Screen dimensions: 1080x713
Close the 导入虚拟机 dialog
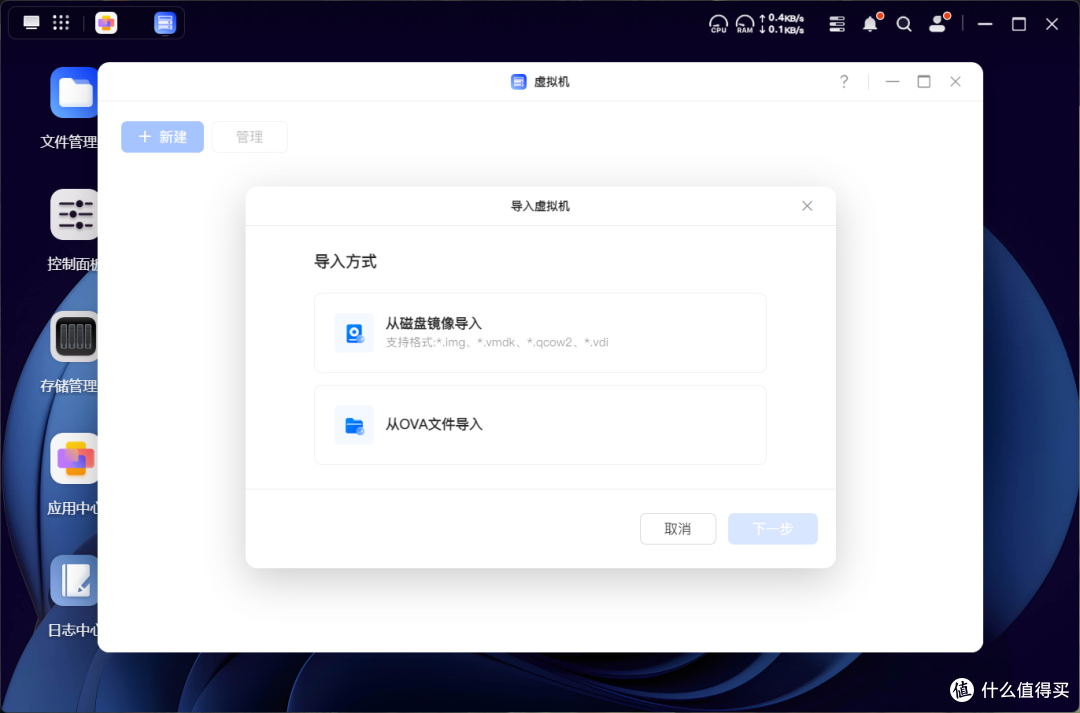807,206
